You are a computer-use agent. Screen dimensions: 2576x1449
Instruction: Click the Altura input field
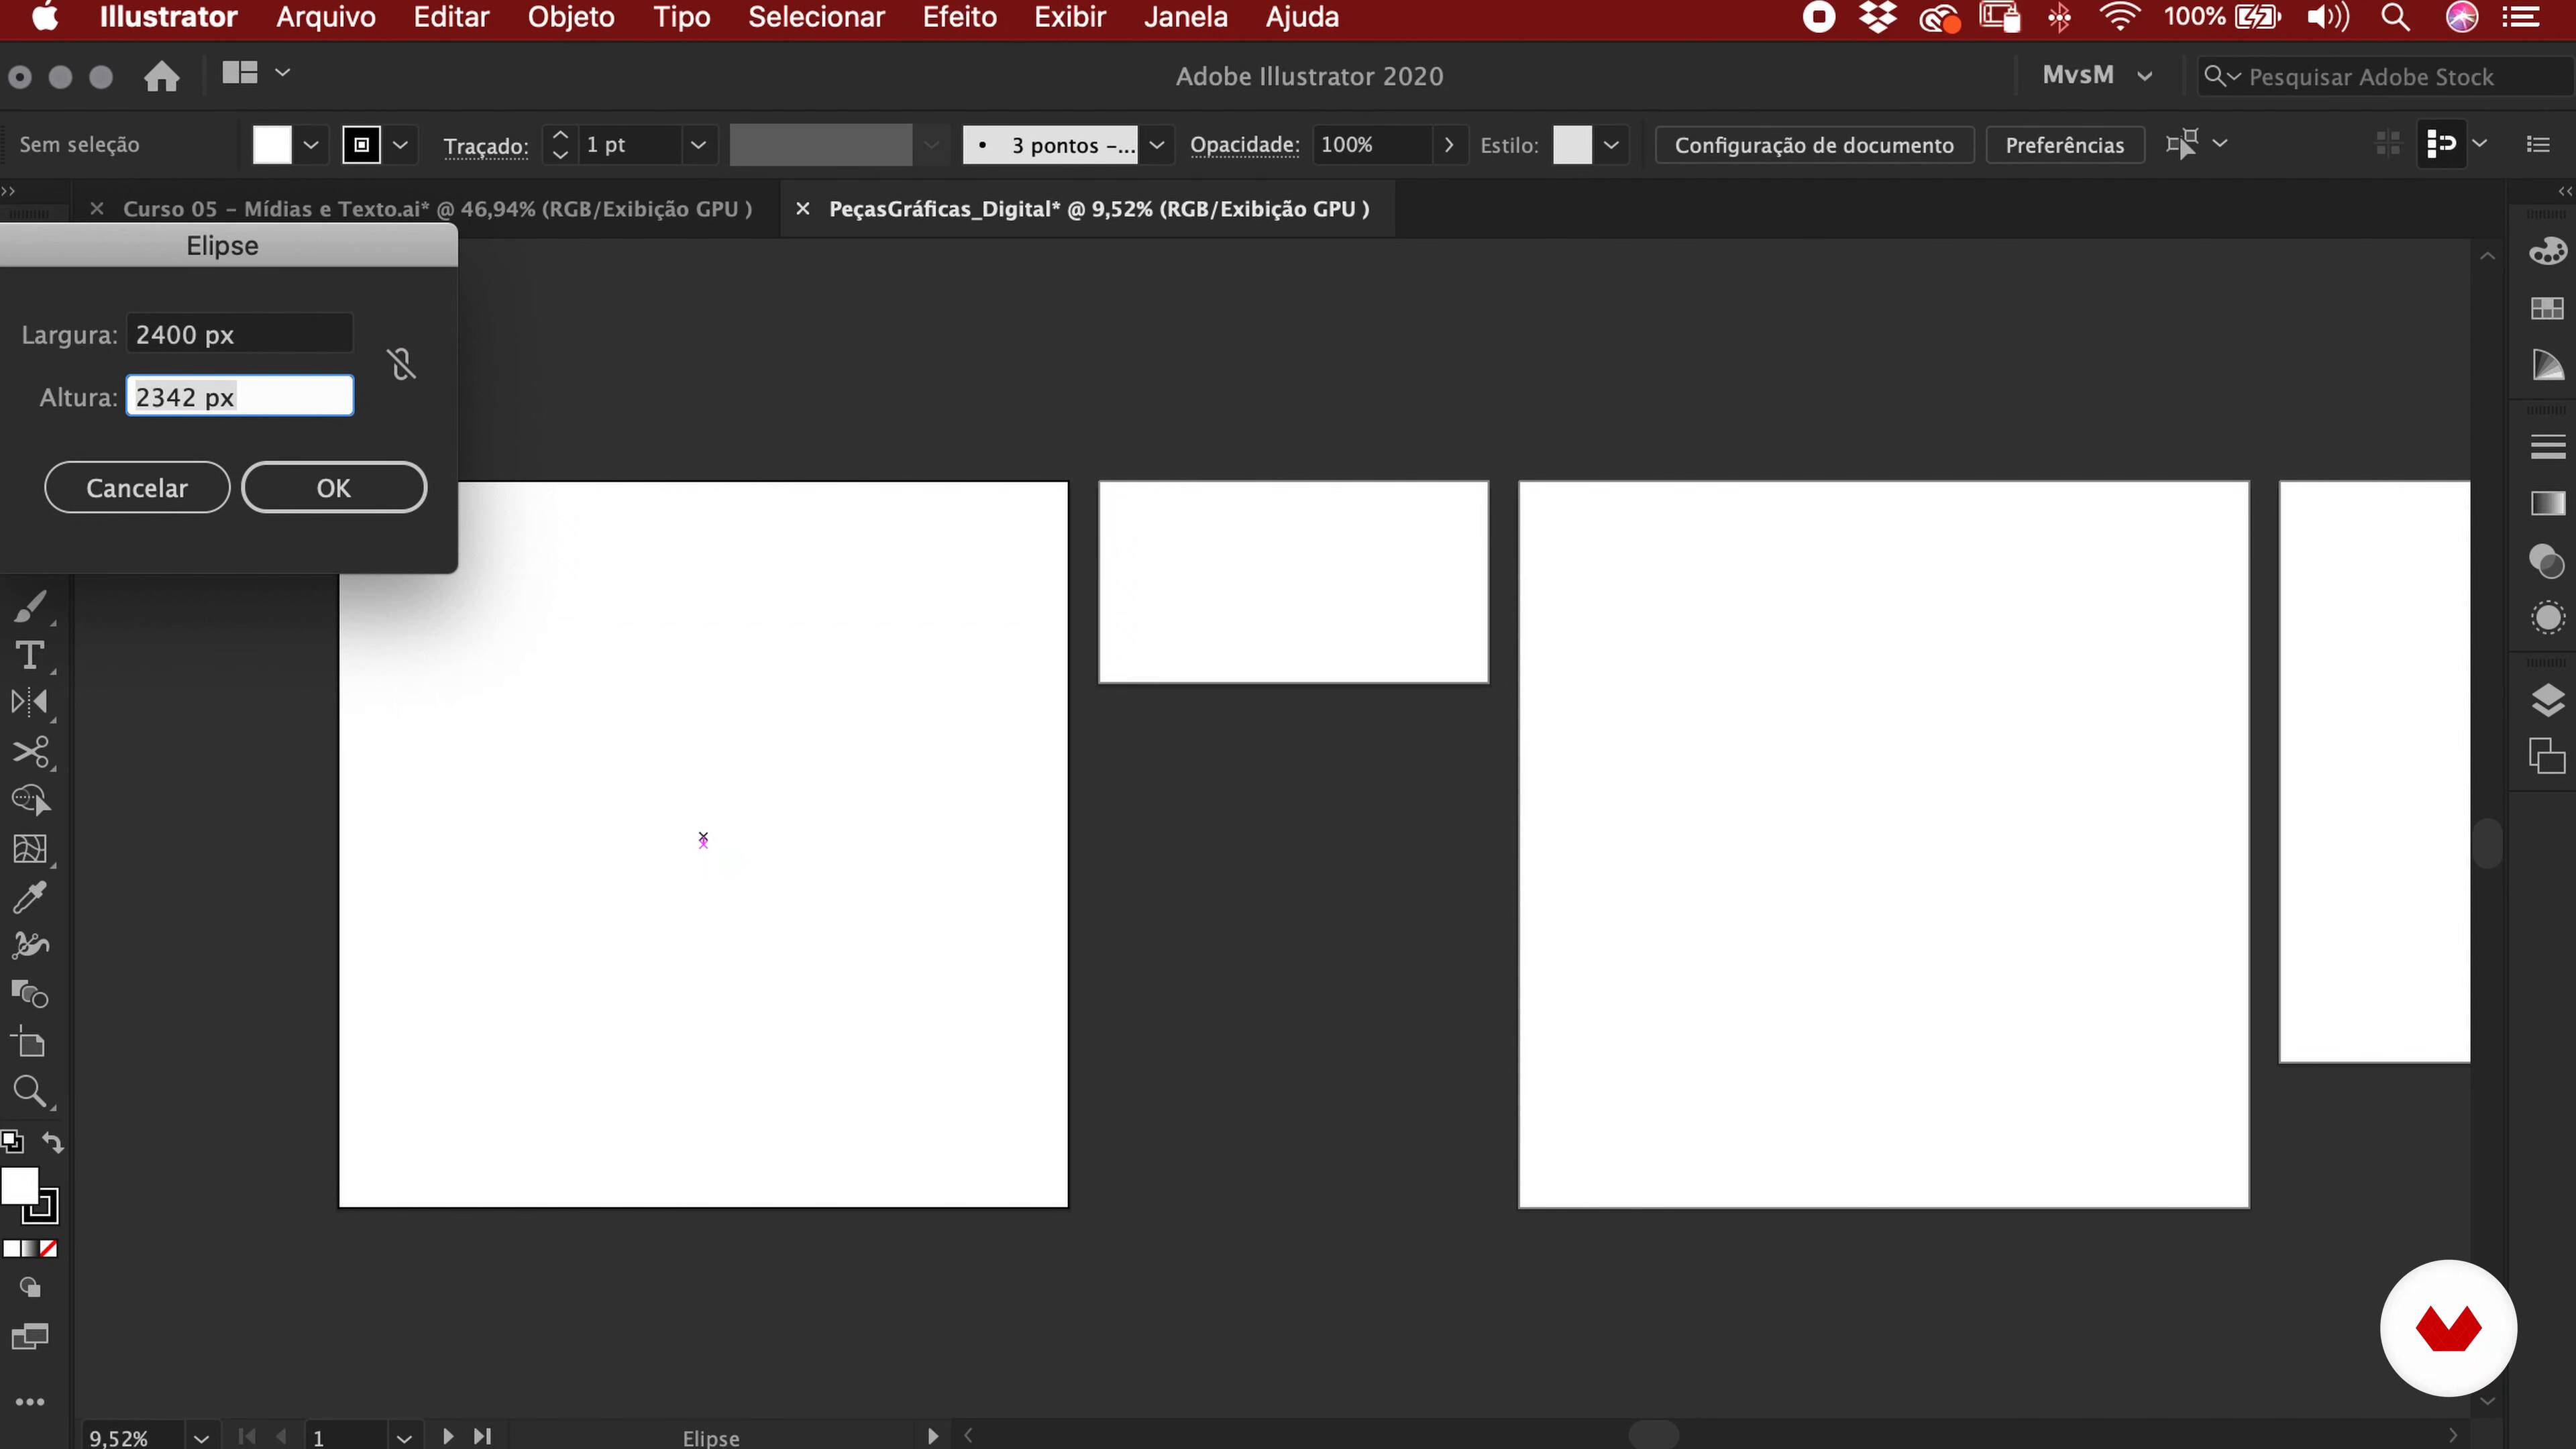[240, 396]
